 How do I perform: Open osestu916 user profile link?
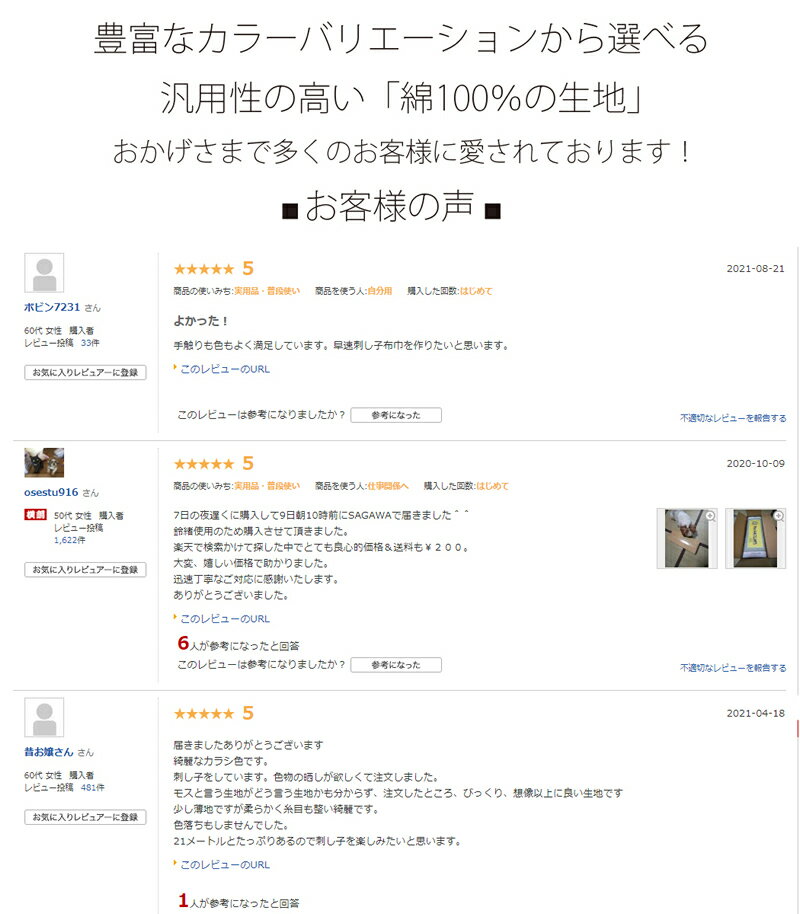click(x=51, y=492)
